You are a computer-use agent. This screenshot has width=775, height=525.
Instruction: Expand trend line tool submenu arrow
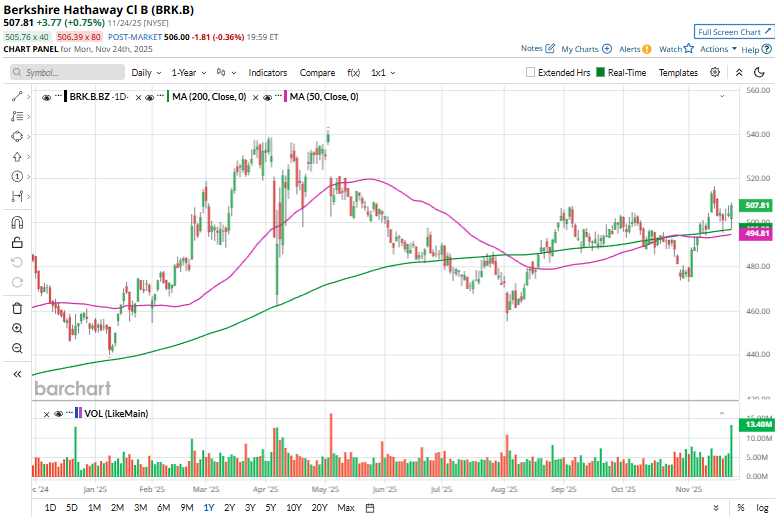click(x=29, y=96)
